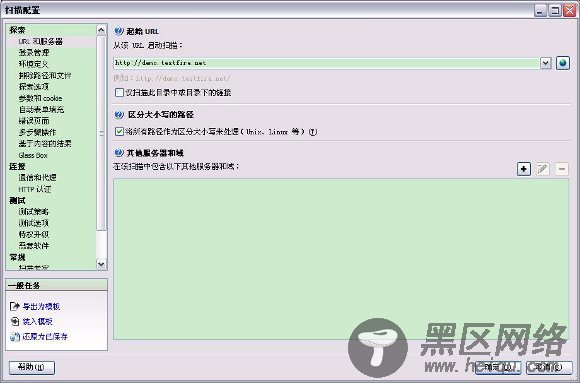Select 特权升级 item

[x=34, y=234]
